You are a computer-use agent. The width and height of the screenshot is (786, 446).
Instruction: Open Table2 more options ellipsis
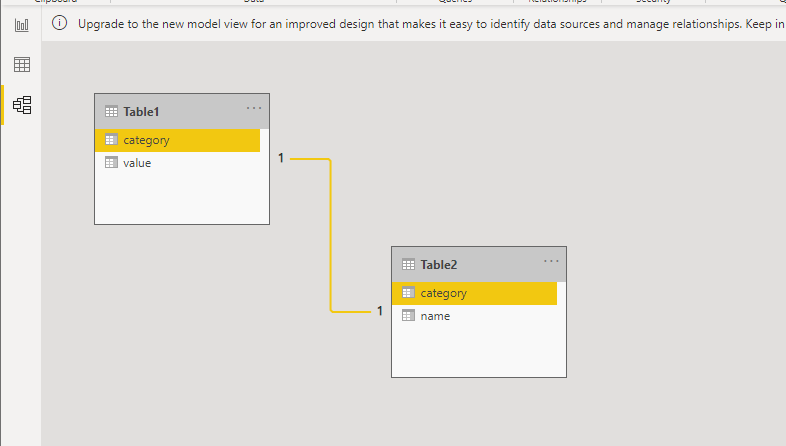pos(551,261)
